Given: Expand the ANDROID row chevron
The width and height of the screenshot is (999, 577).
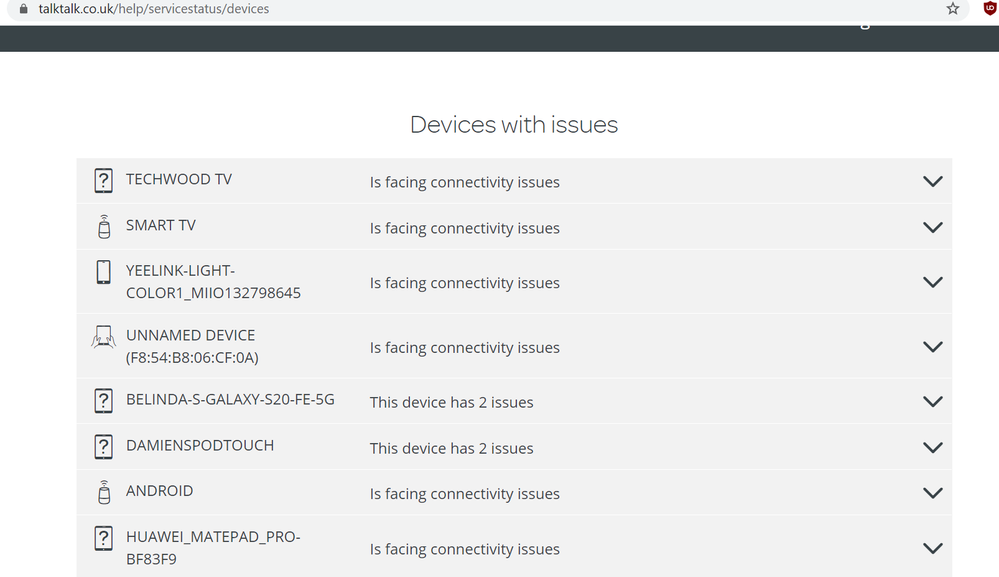Looking at the screenshot, I should tap(933, 493).
